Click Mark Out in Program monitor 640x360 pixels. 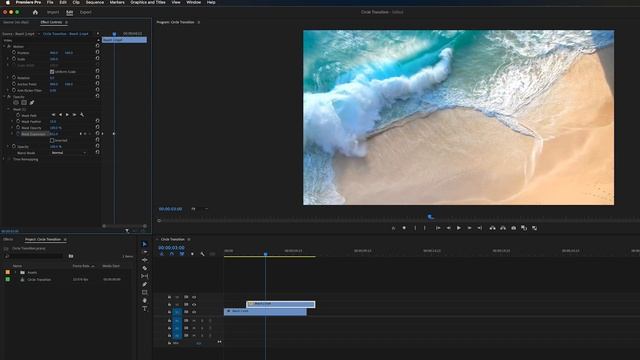click(424, 228)
